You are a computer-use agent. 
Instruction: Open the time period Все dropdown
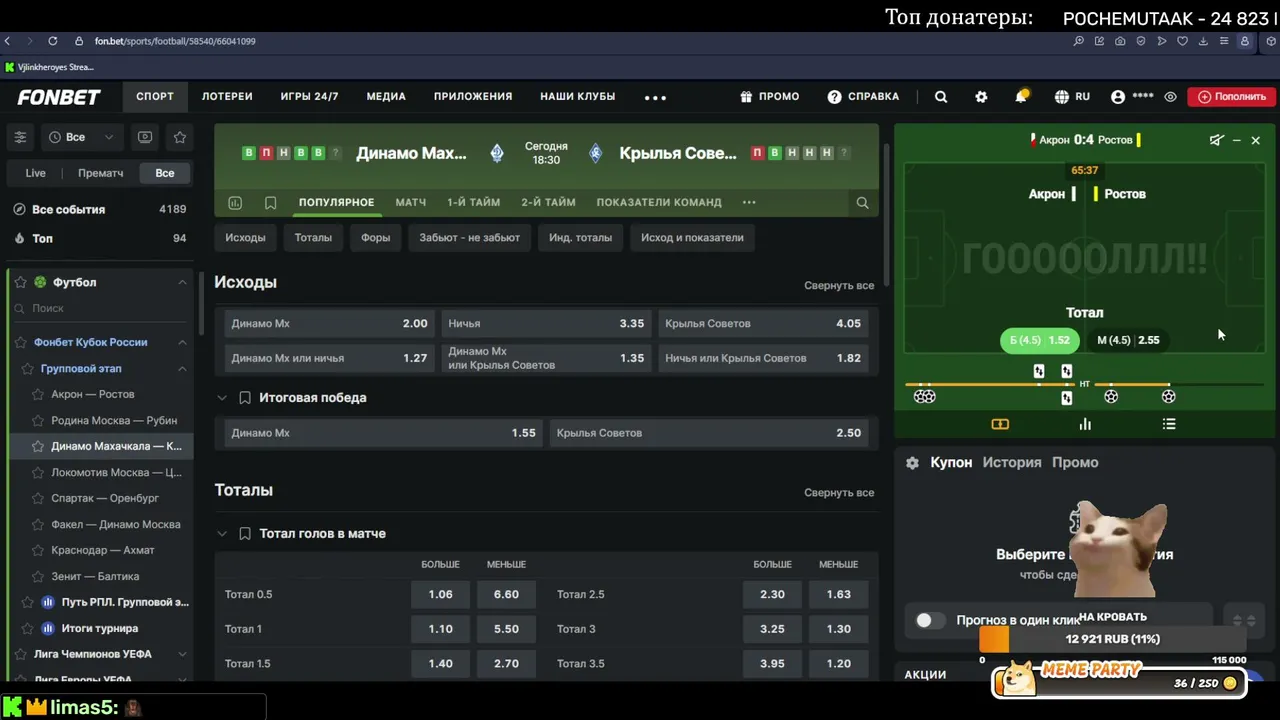point(82,137)
